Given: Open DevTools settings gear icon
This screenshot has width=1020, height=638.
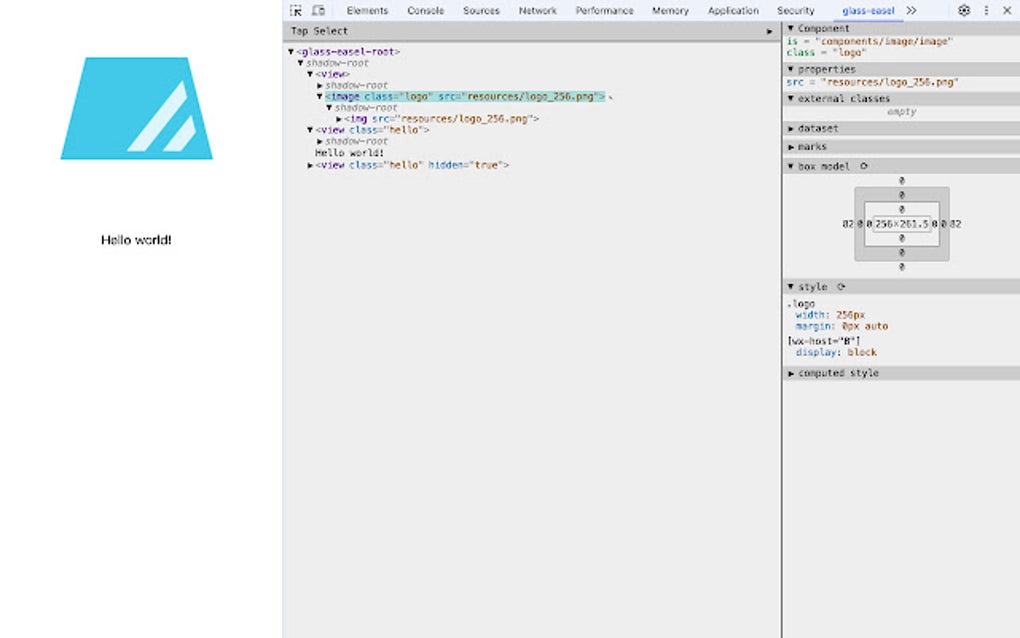Looking at the screenshot, I should pos(963,10).
